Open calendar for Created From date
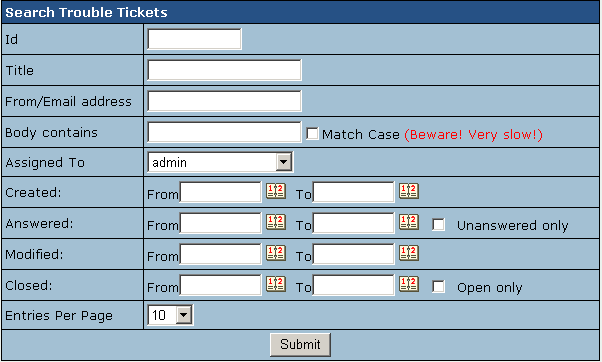This screenshot has width=602, height=362. point(276,191)
